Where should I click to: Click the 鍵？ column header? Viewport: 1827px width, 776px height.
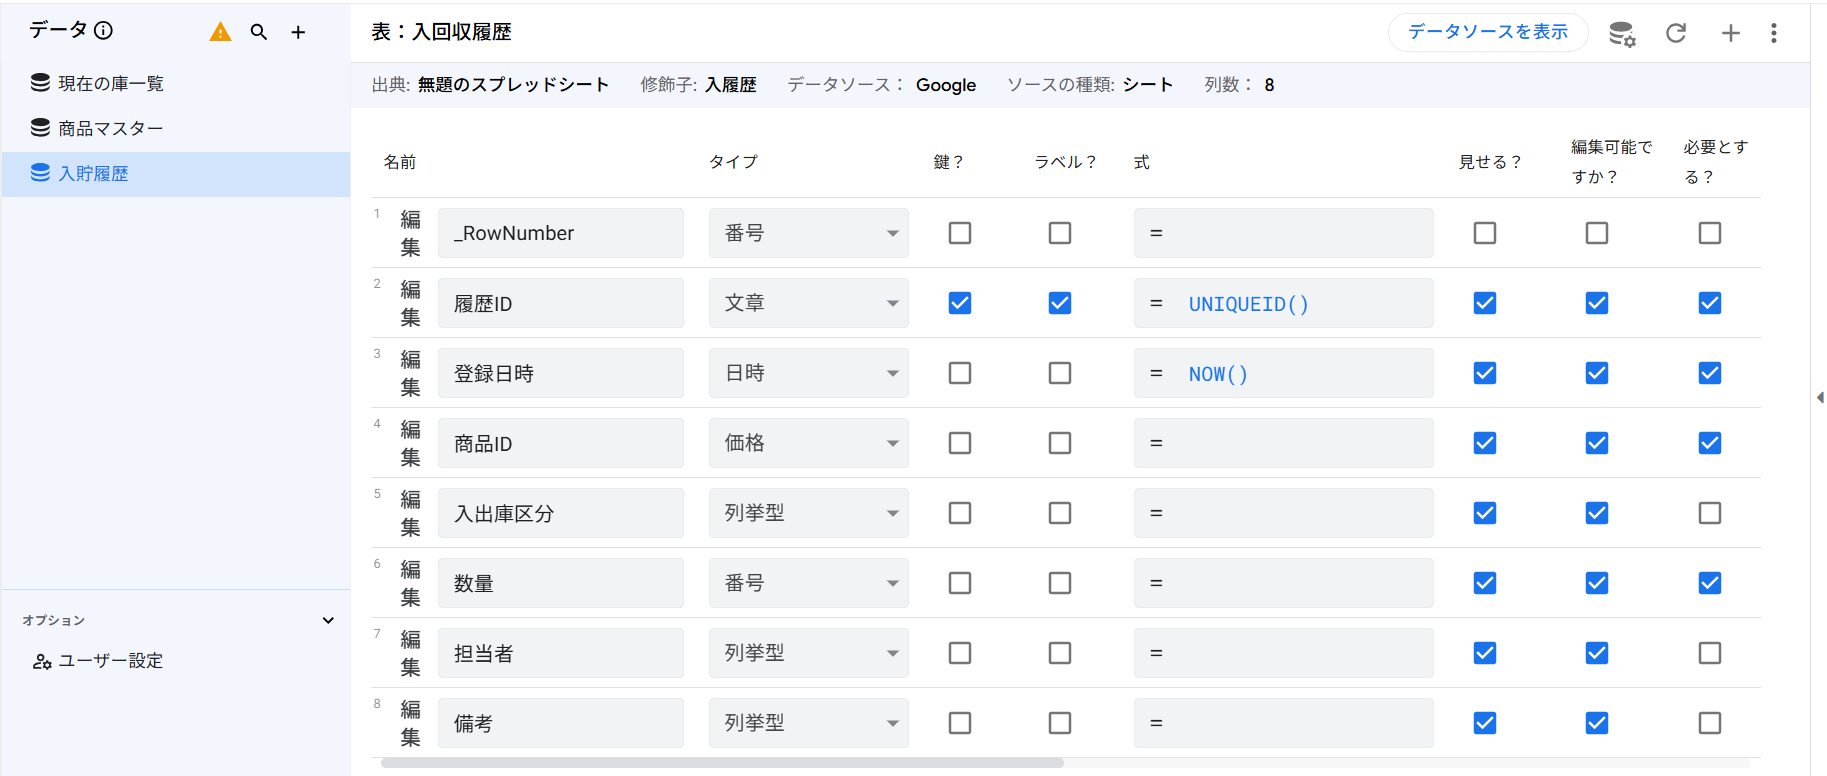(948, 162)
